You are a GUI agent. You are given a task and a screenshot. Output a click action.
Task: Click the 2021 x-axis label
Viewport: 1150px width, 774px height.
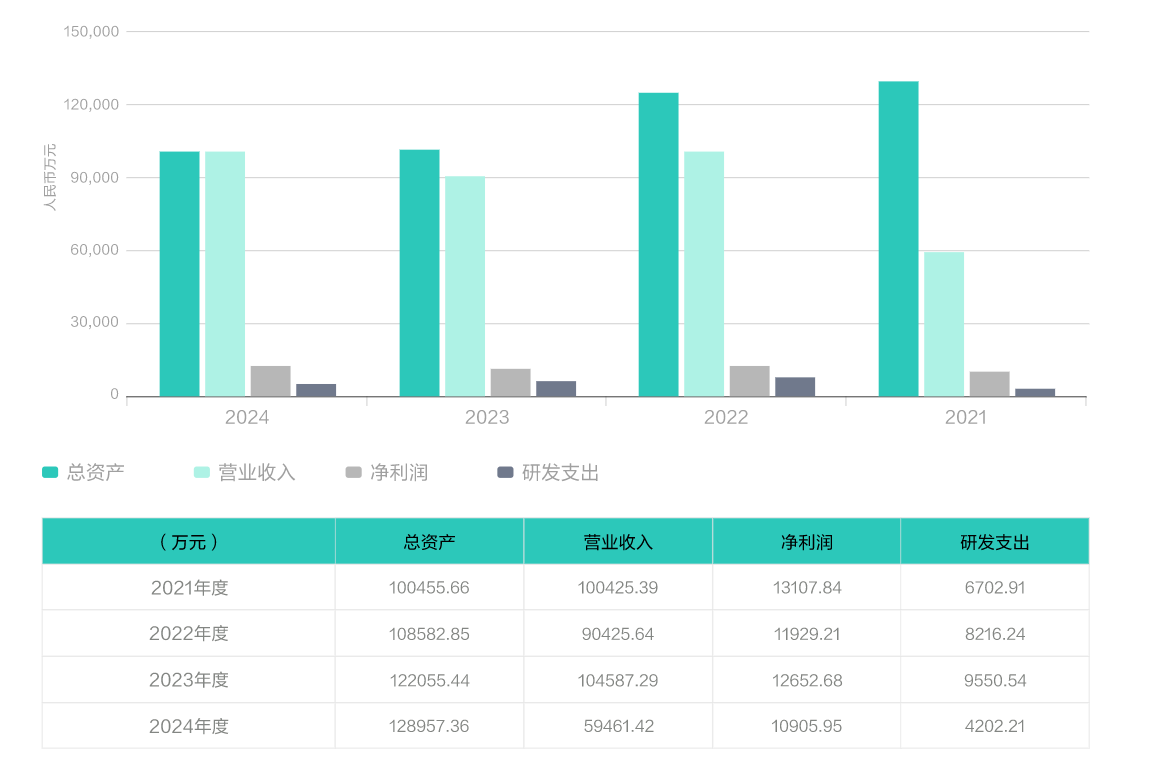coord(965,417)
